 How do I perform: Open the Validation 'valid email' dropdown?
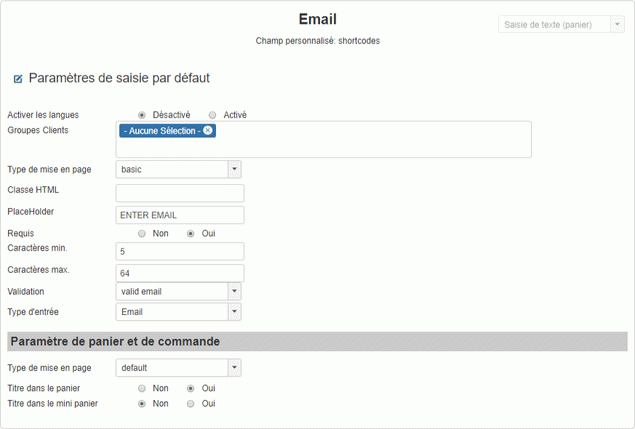click(178, 291)
